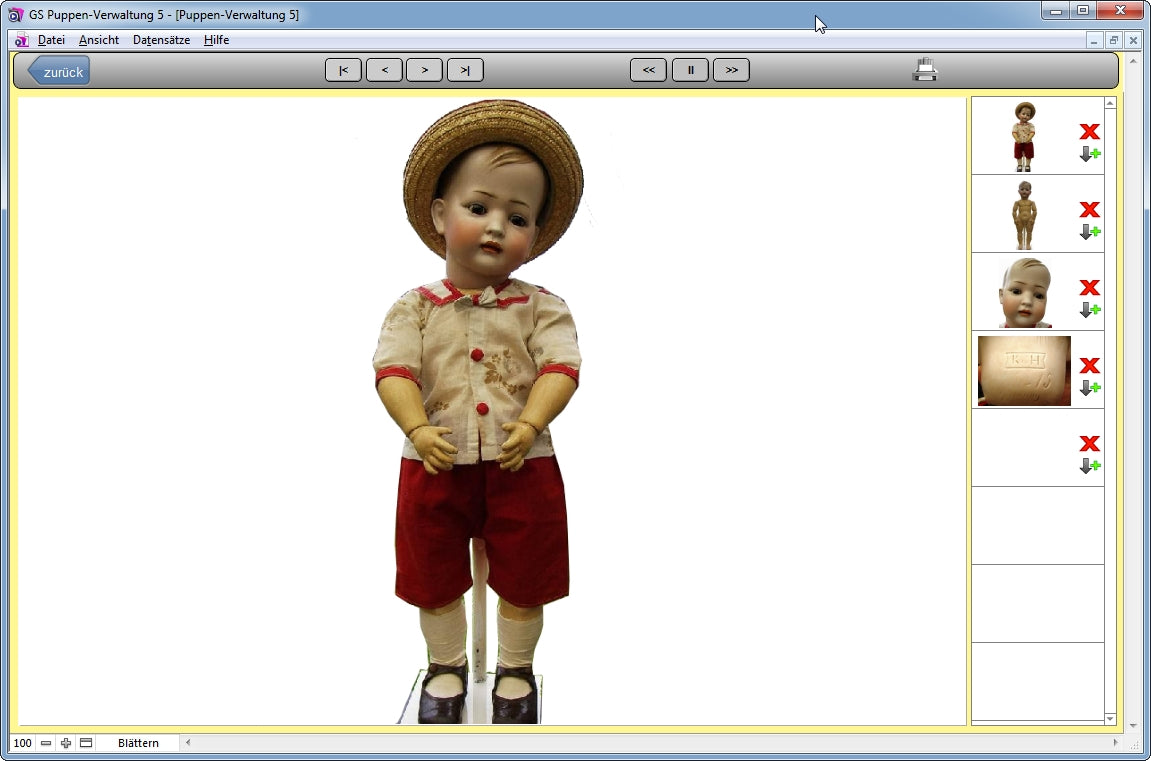Jump to the first record
The width and height of the screenshot is (1151, 761).
point(343,70)
